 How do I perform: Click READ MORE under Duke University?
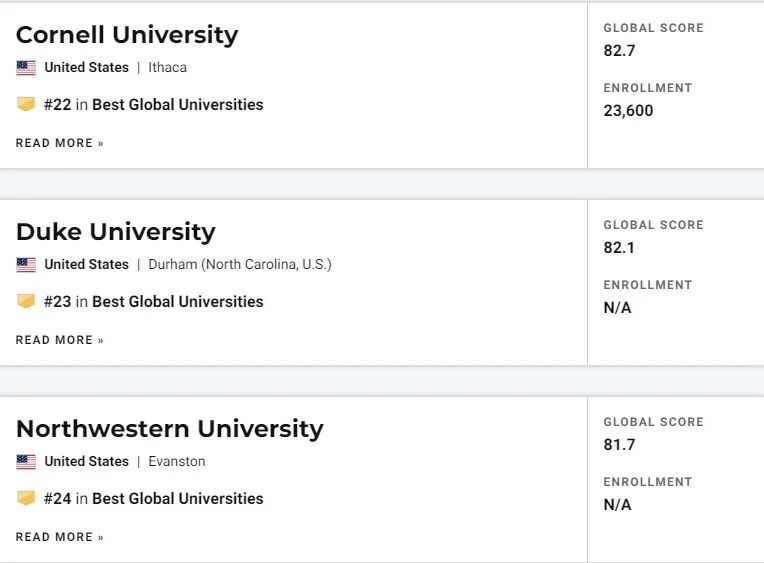point(59,340)
